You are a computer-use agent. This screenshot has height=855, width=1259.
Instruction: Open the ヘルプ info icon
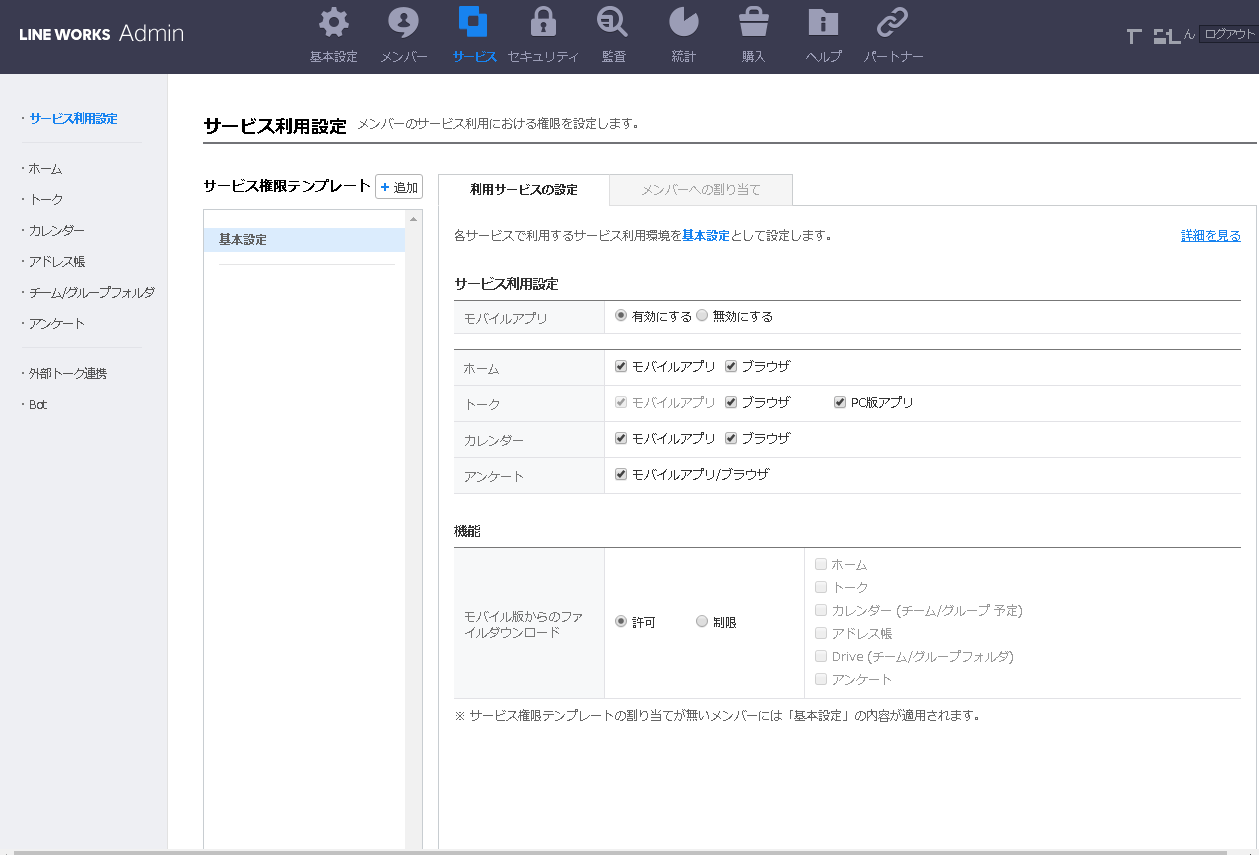(823, 23)
